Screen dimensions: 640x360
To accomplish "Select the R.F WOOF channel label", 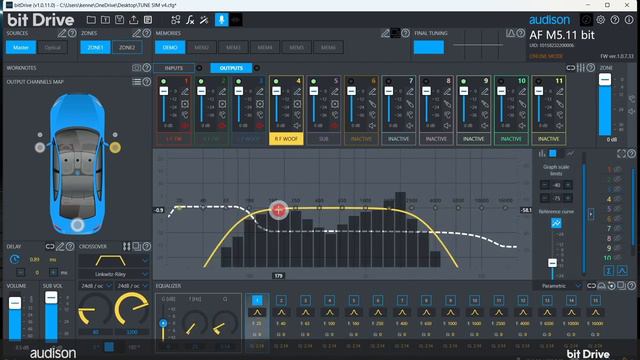I will coord(286,139).
